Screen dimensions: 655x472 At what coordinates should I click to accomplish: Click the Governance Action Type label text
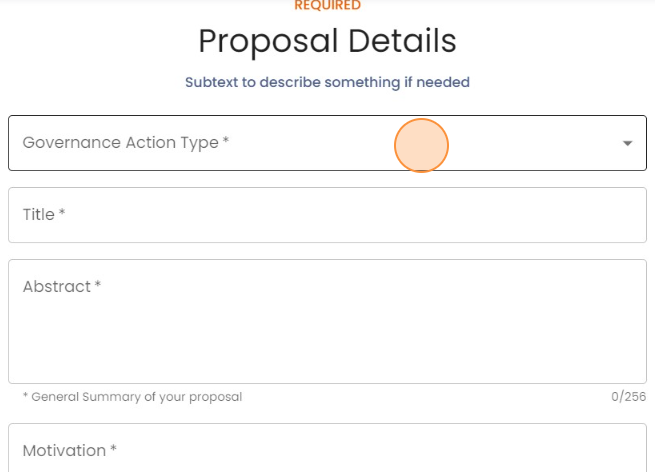point(120,143)
